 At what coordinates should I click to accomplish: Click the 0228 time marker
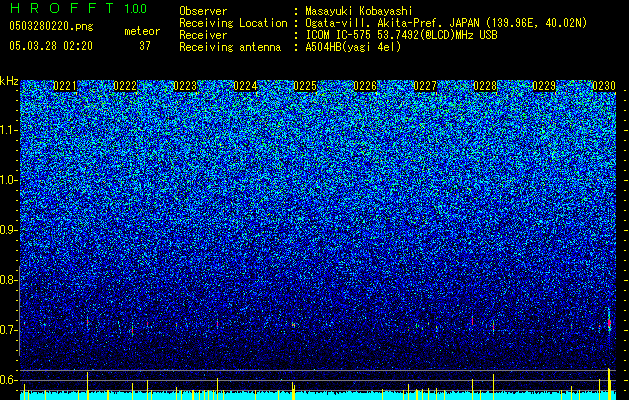tap(485, 86)
